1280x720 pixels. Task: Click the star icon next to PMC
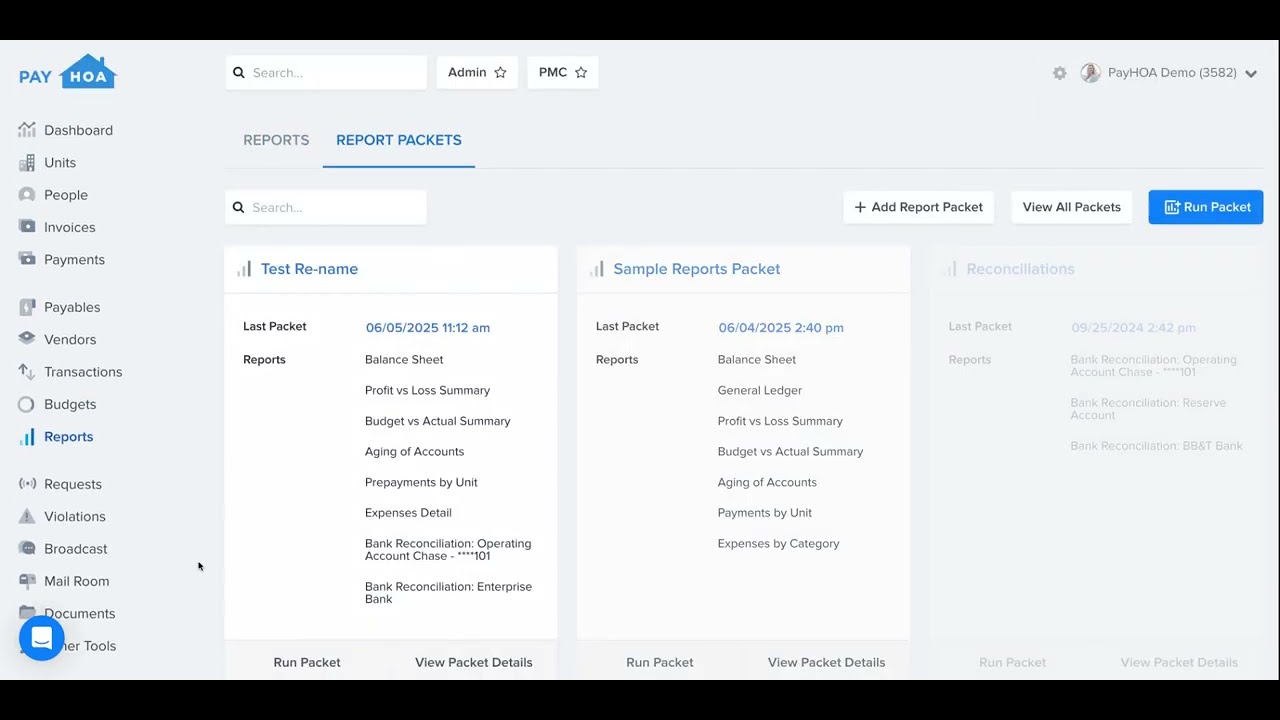tap(581, 72)
